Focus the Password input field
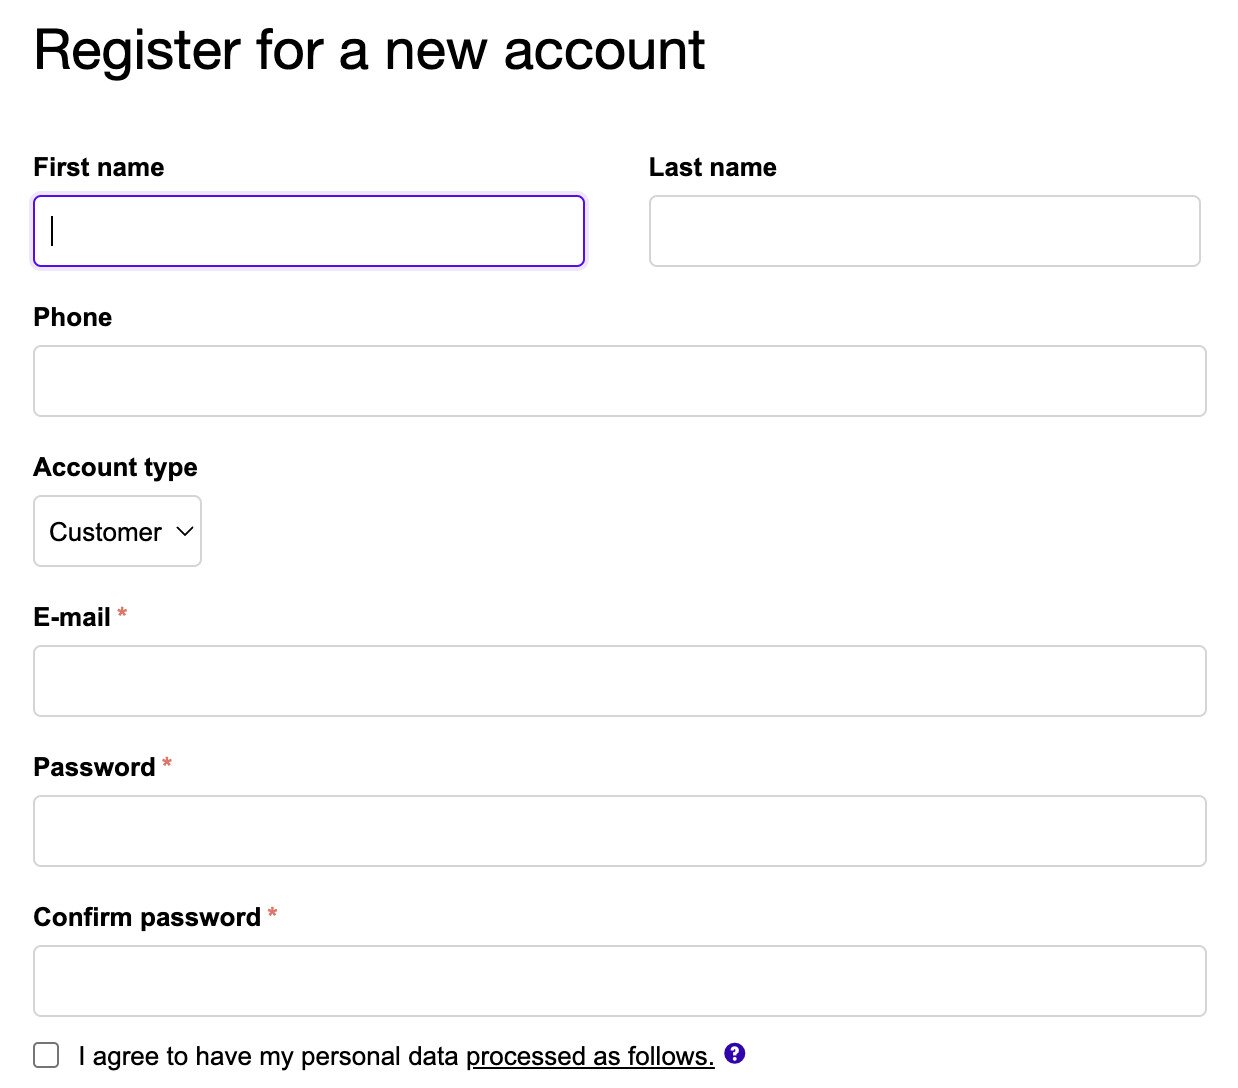 coord(619,831)
